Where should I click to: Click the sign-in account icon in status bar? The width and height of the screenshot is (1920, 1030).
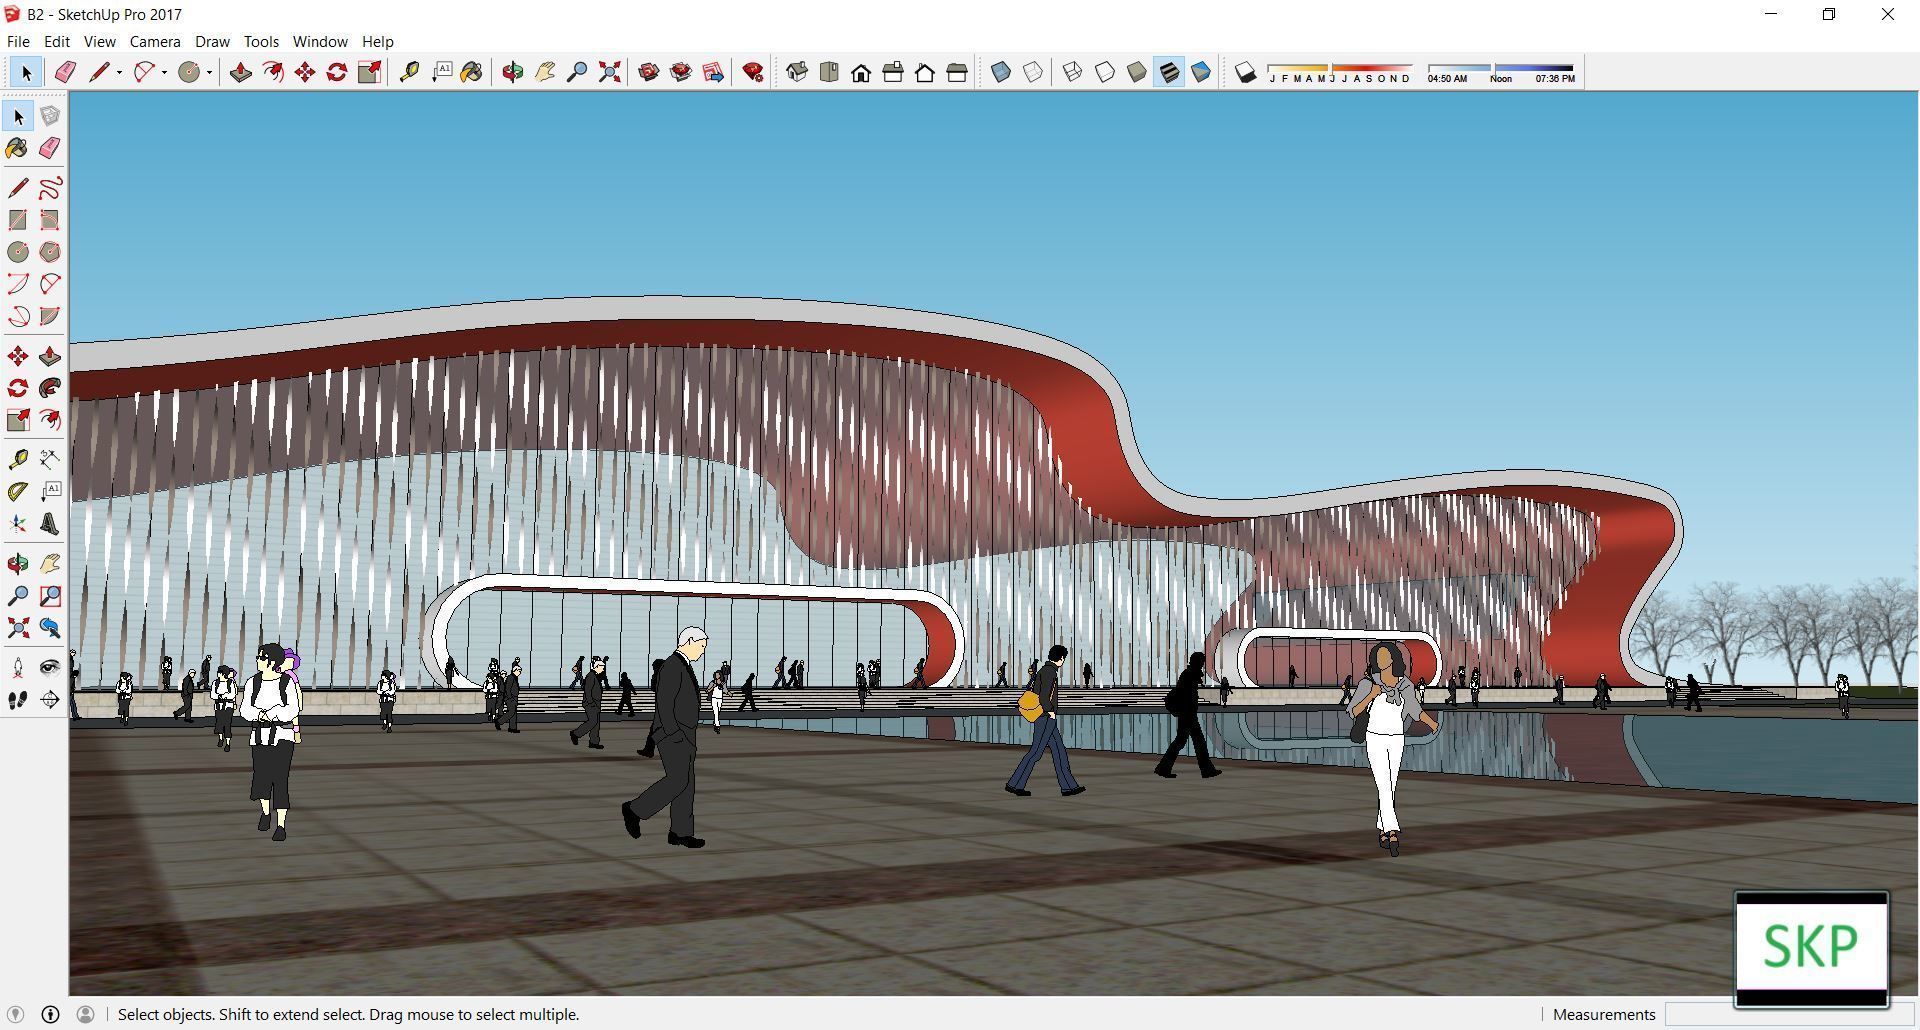pyautogui.click(x=86, y=1014)
